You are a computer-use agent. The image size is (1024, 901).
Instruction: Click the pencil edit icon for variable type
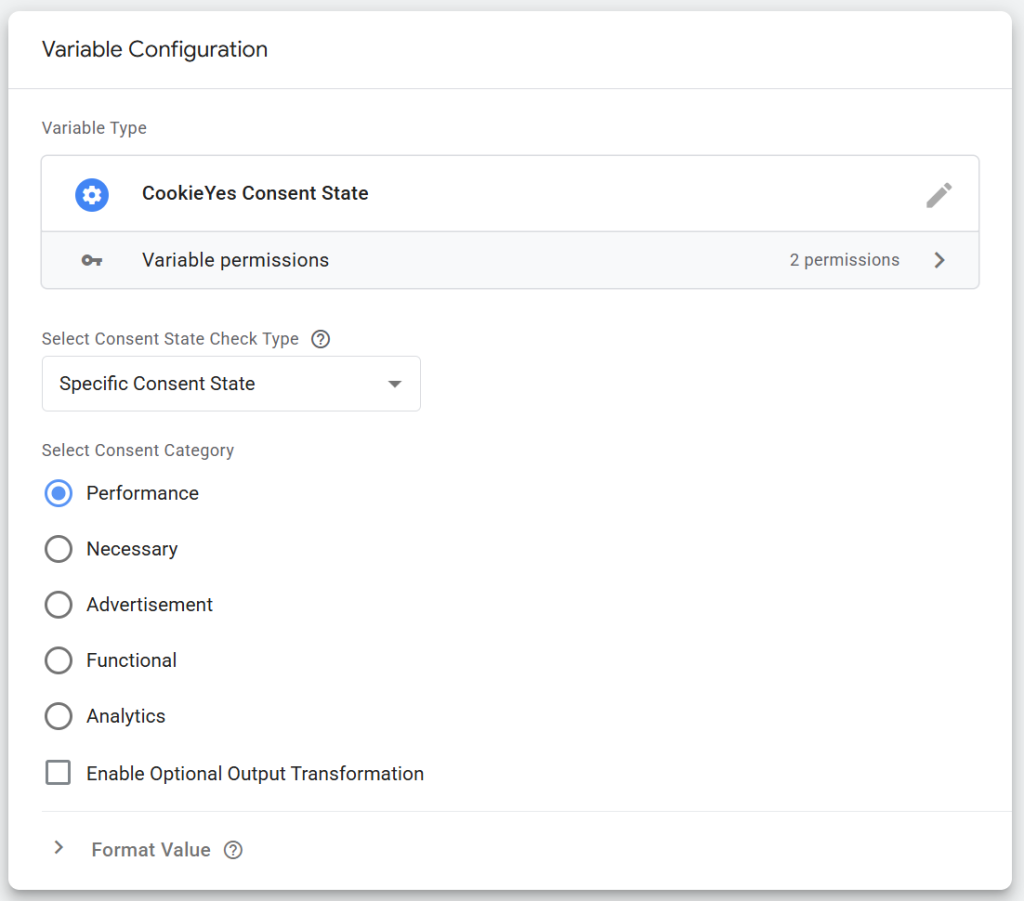click(938, 195)
